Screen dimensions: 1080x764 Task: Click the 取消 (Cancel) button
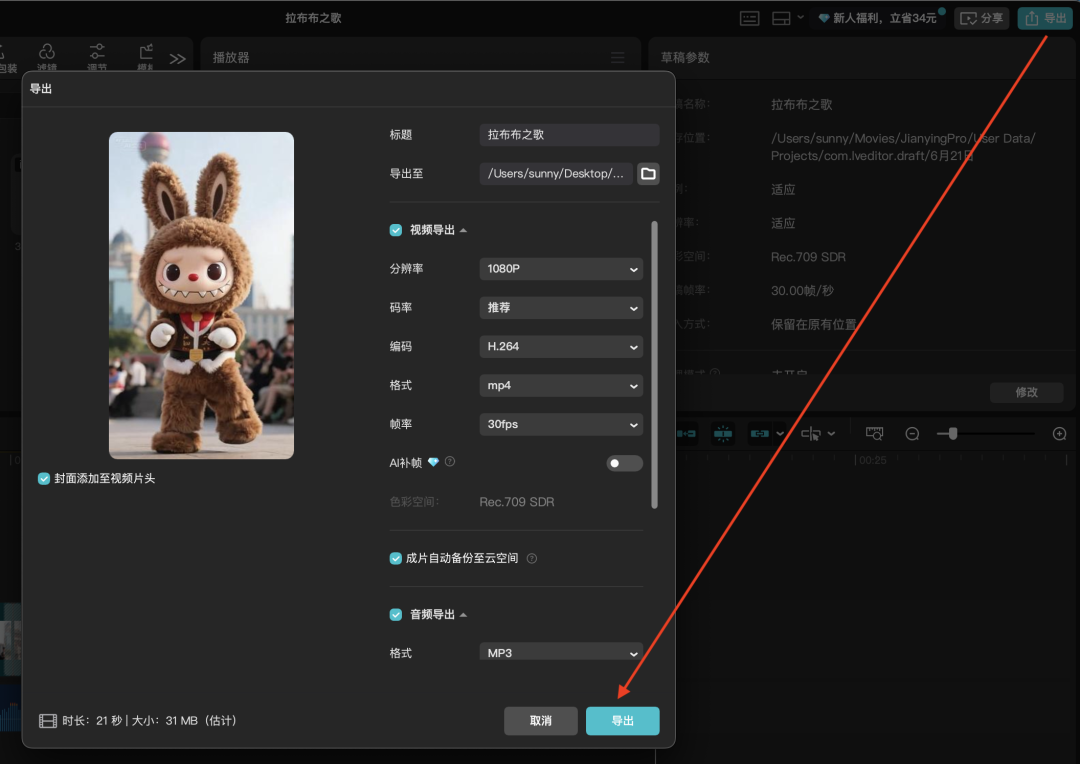point(540,720)
